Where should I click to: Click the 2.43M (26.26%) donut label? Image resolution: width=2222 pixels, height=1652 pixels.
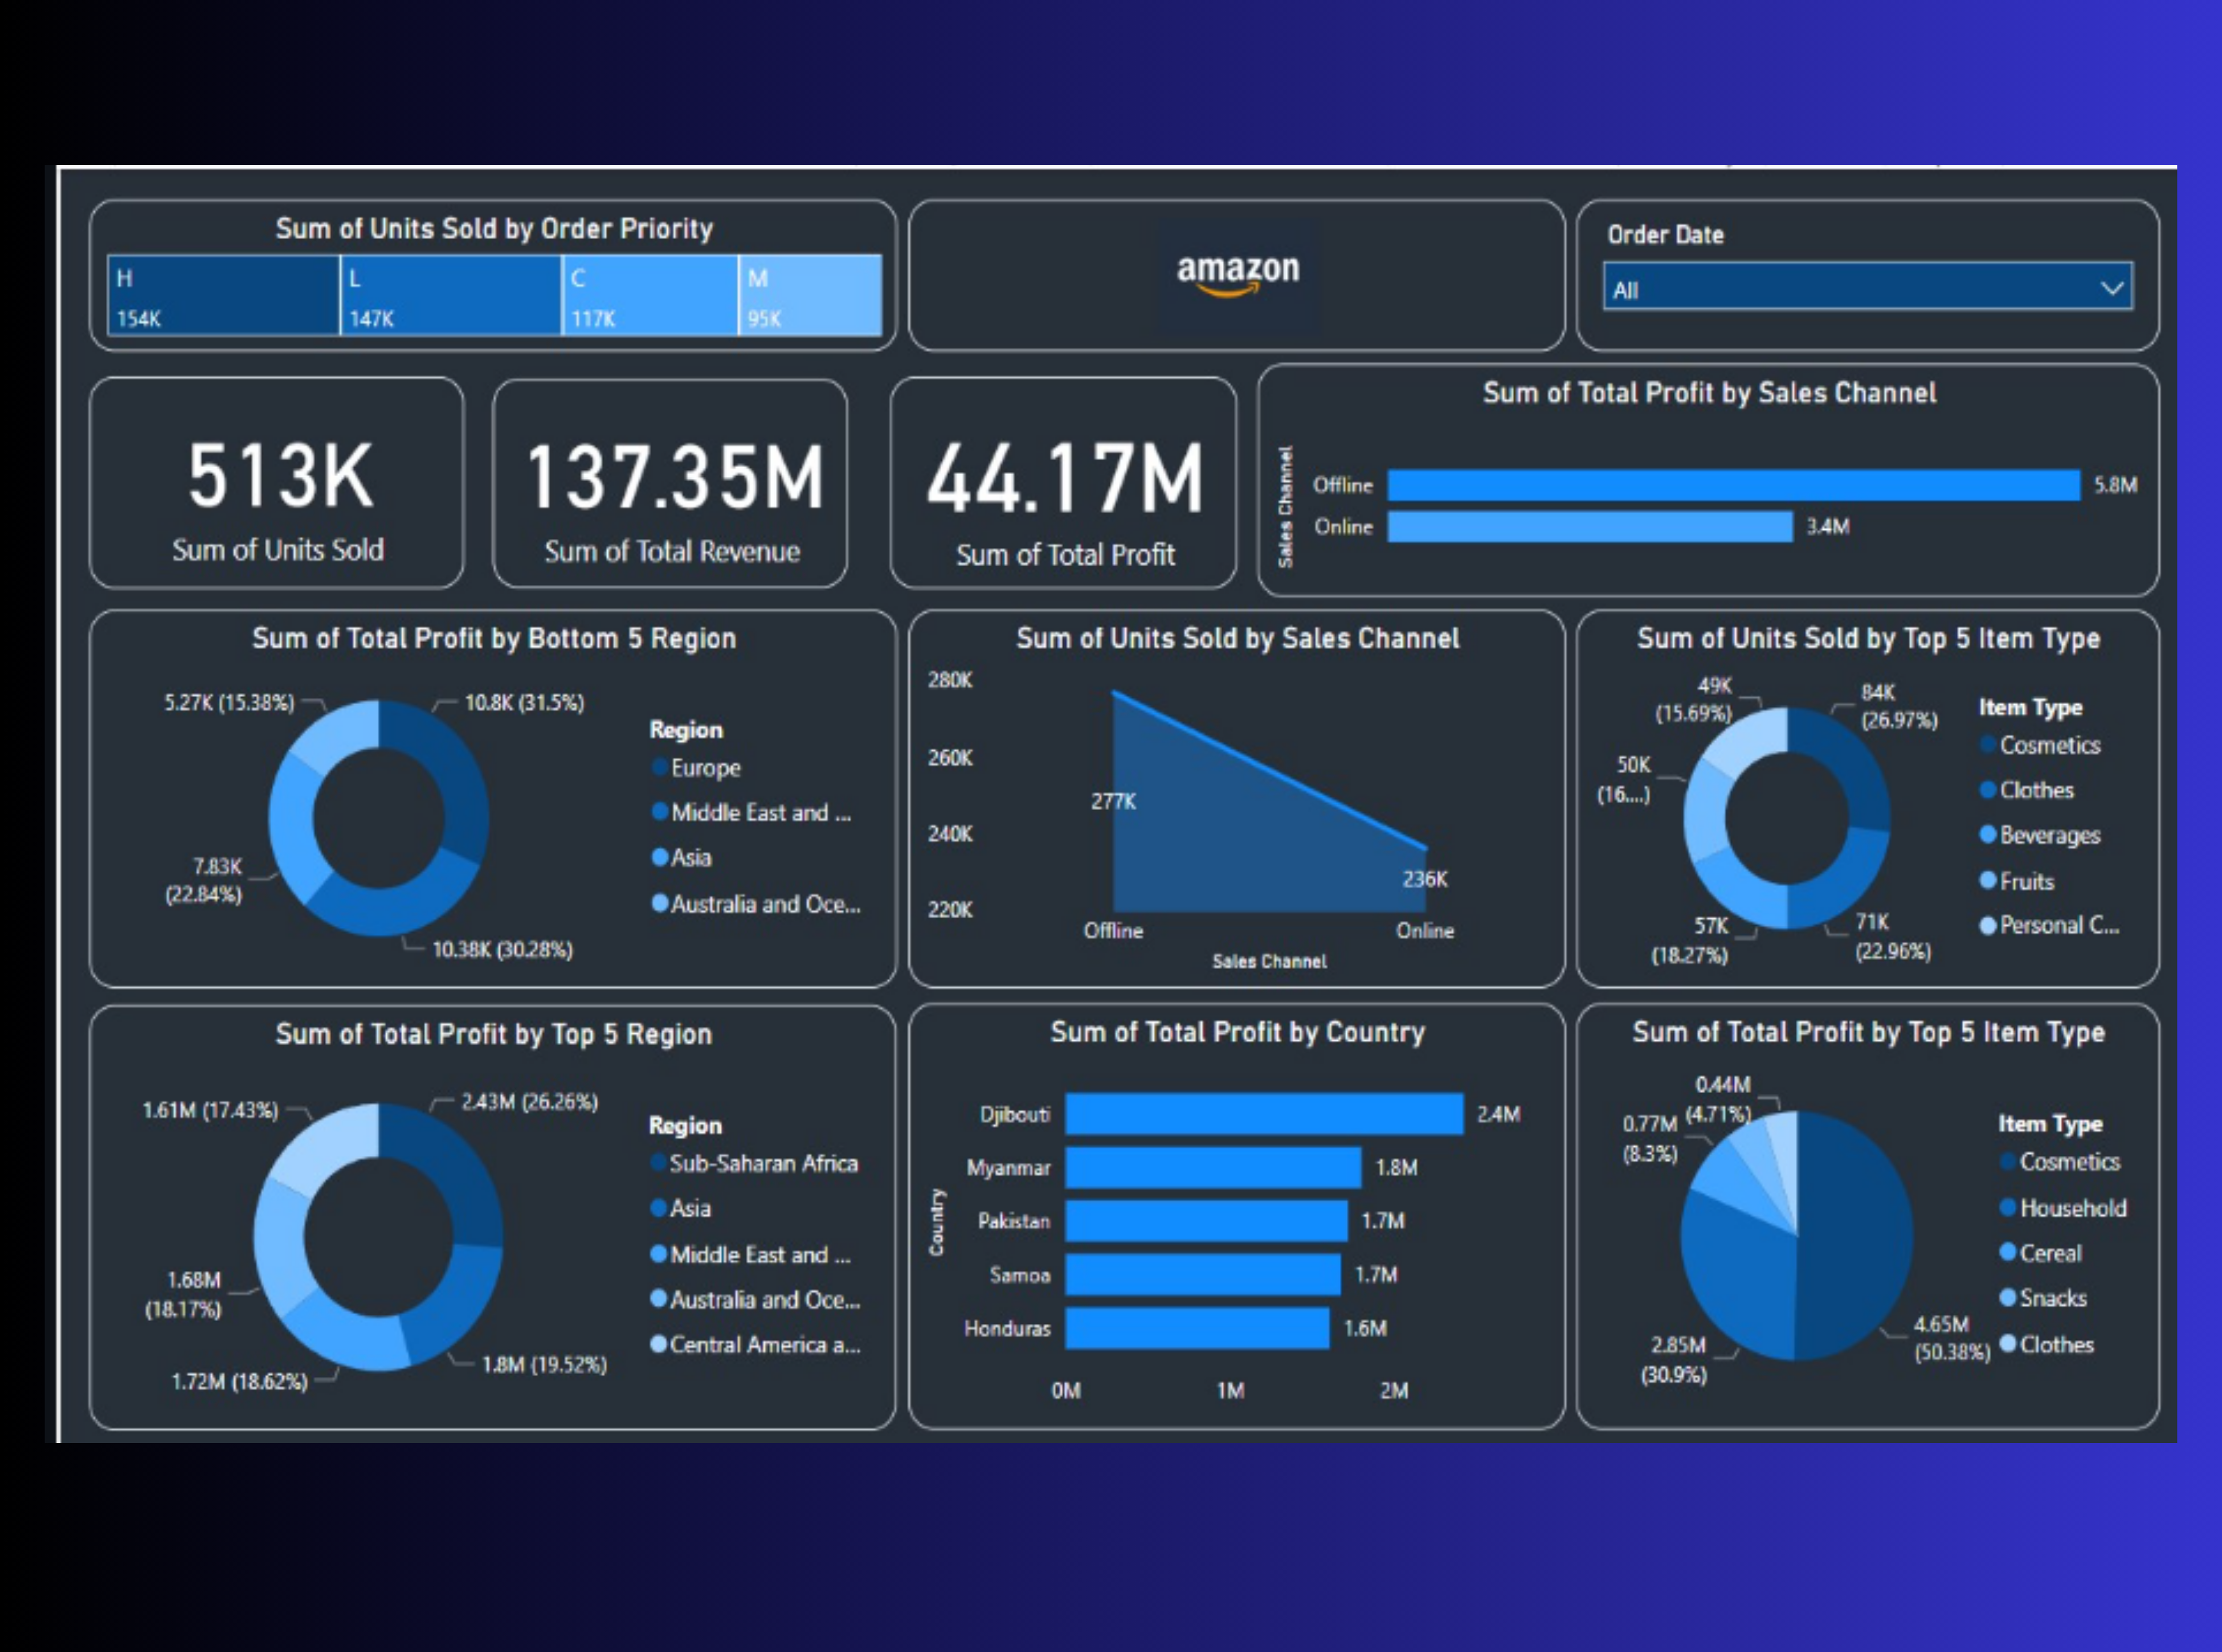tap(529, 1102)
